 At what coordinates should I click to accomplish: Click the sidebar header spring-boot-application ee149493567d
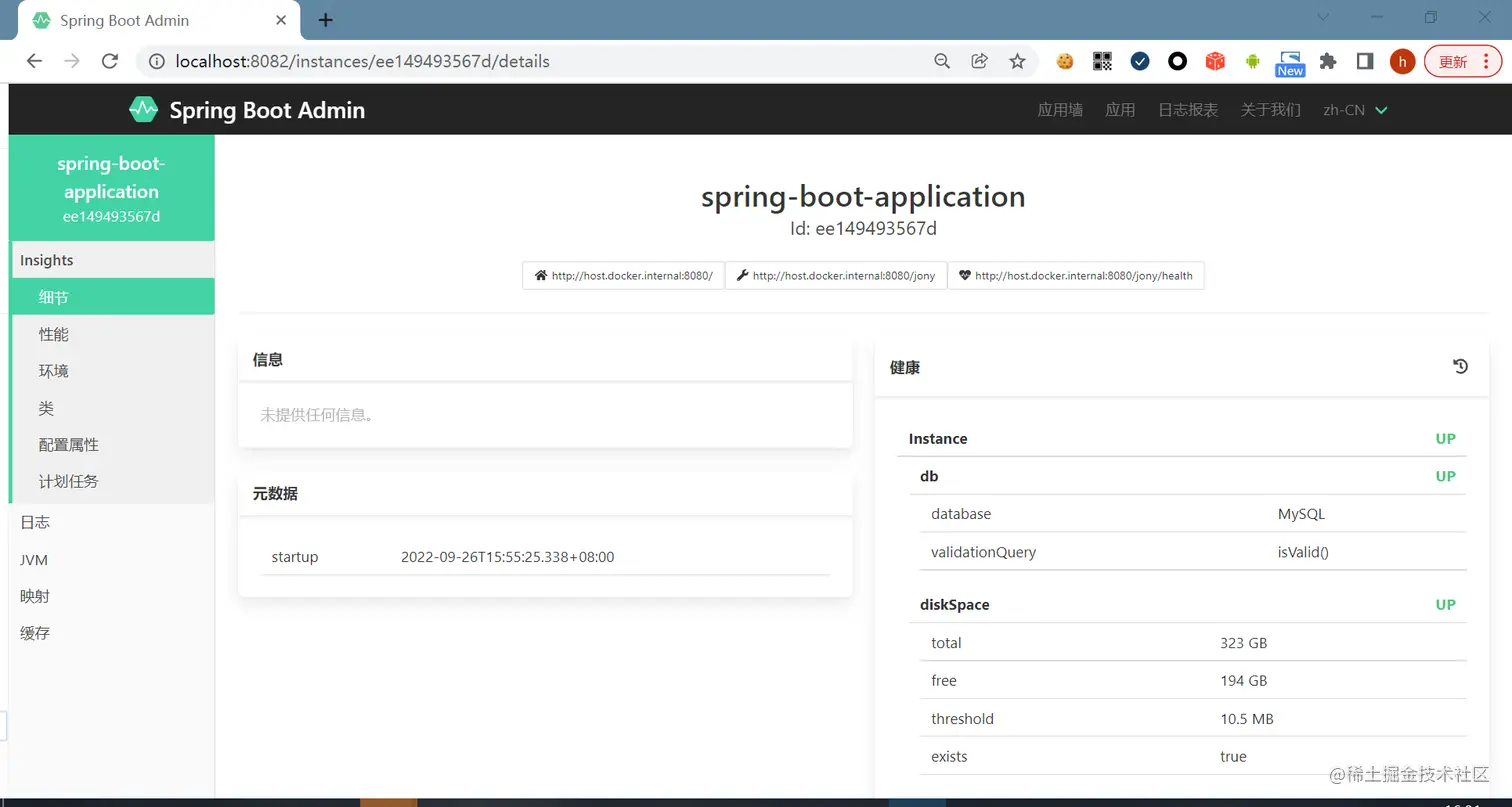click(111, 188)
